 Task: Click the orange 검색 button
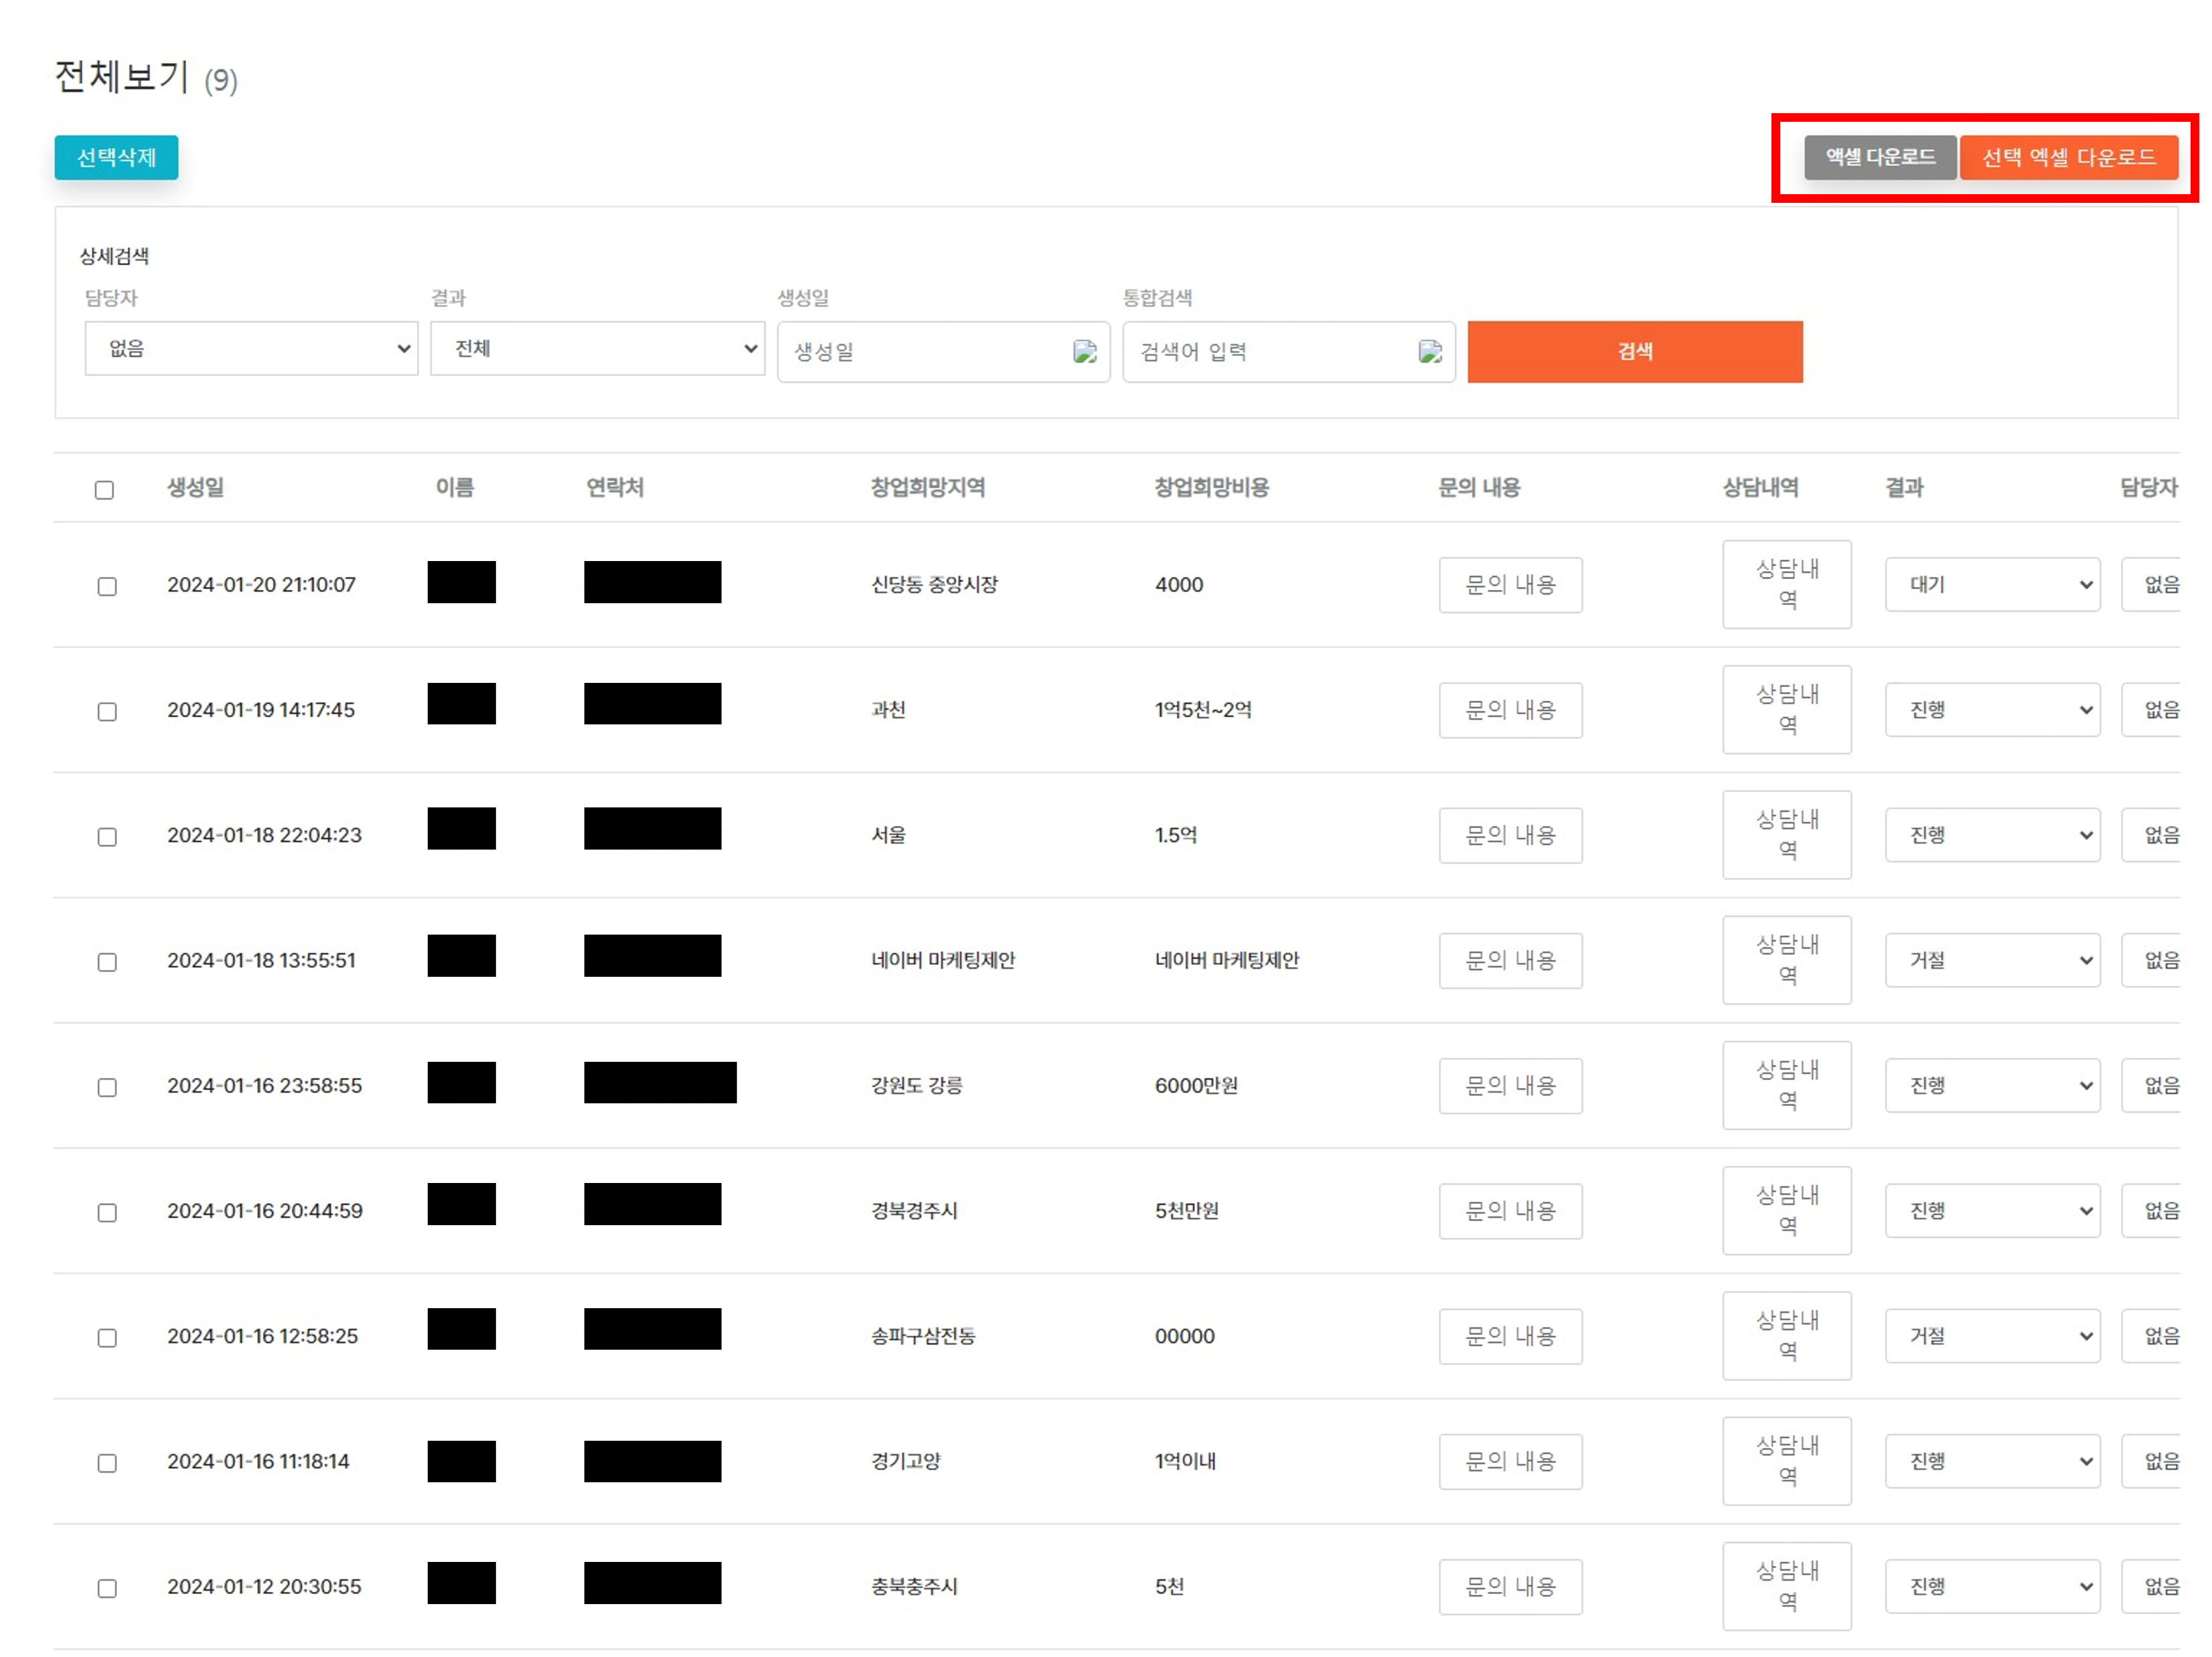(x=1635, y=351)
